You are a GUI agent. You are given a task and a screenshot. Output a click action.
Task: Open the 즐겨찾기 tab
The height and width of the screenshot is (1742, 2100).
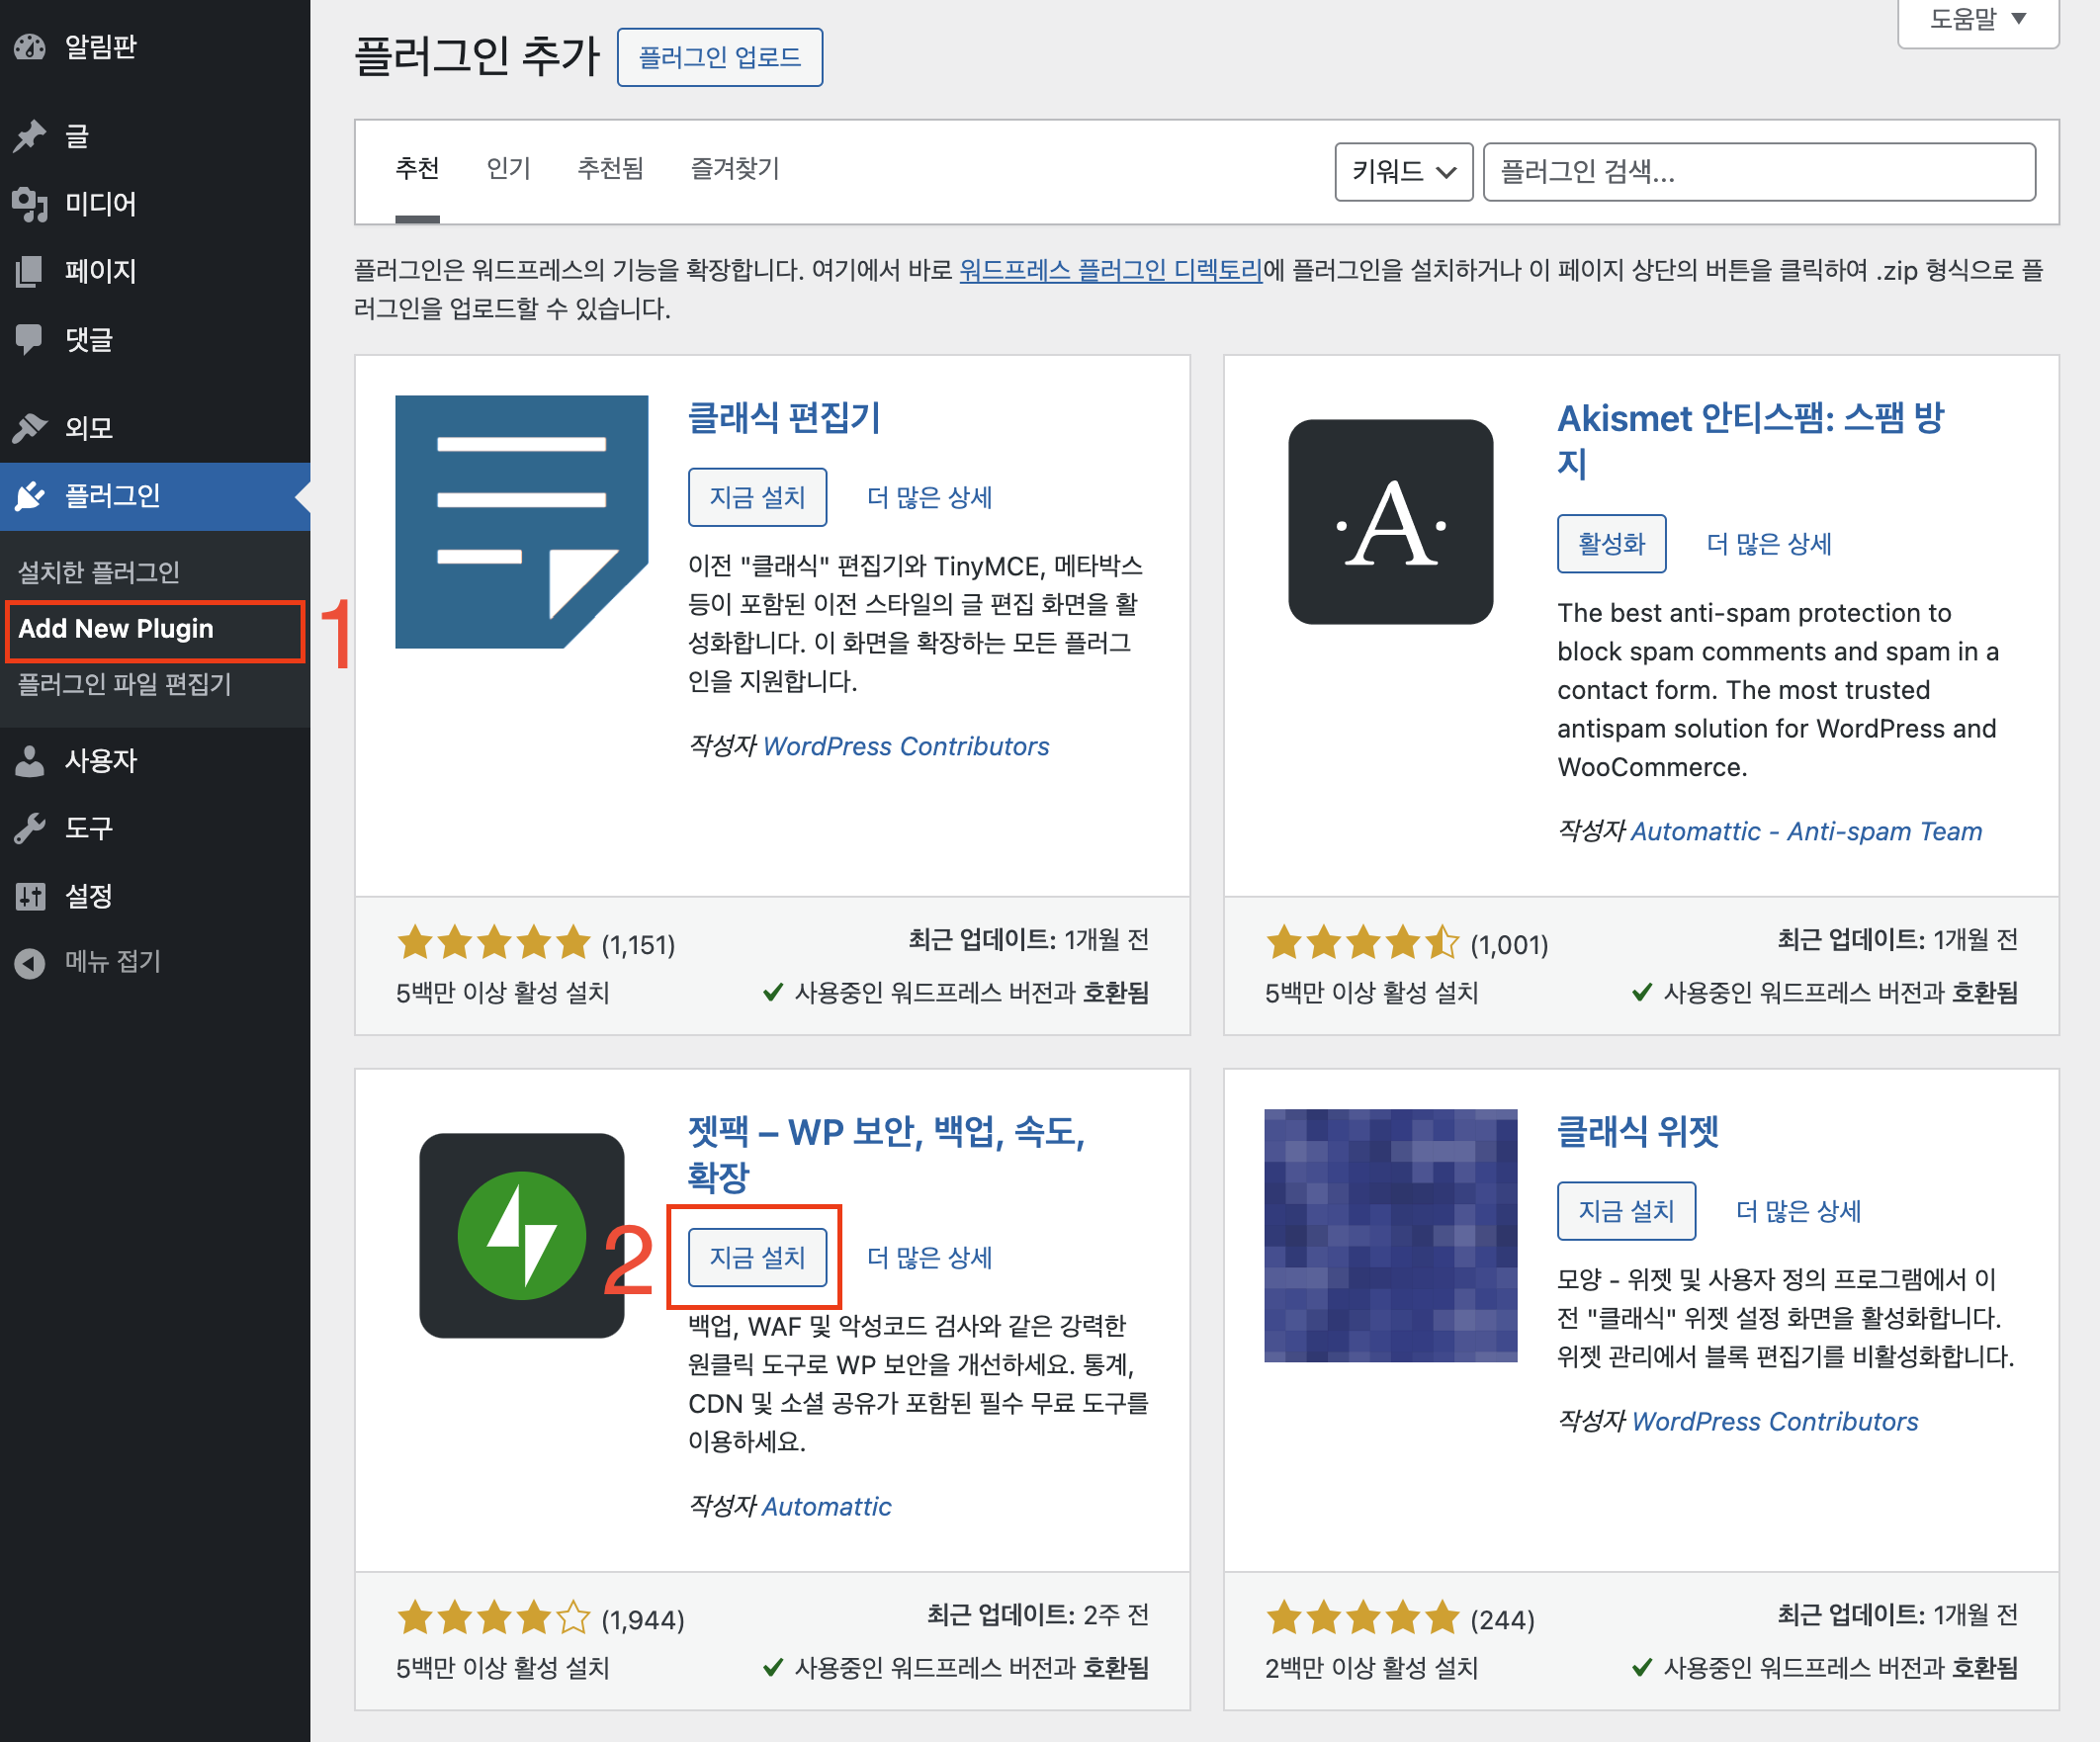point(734,169)
